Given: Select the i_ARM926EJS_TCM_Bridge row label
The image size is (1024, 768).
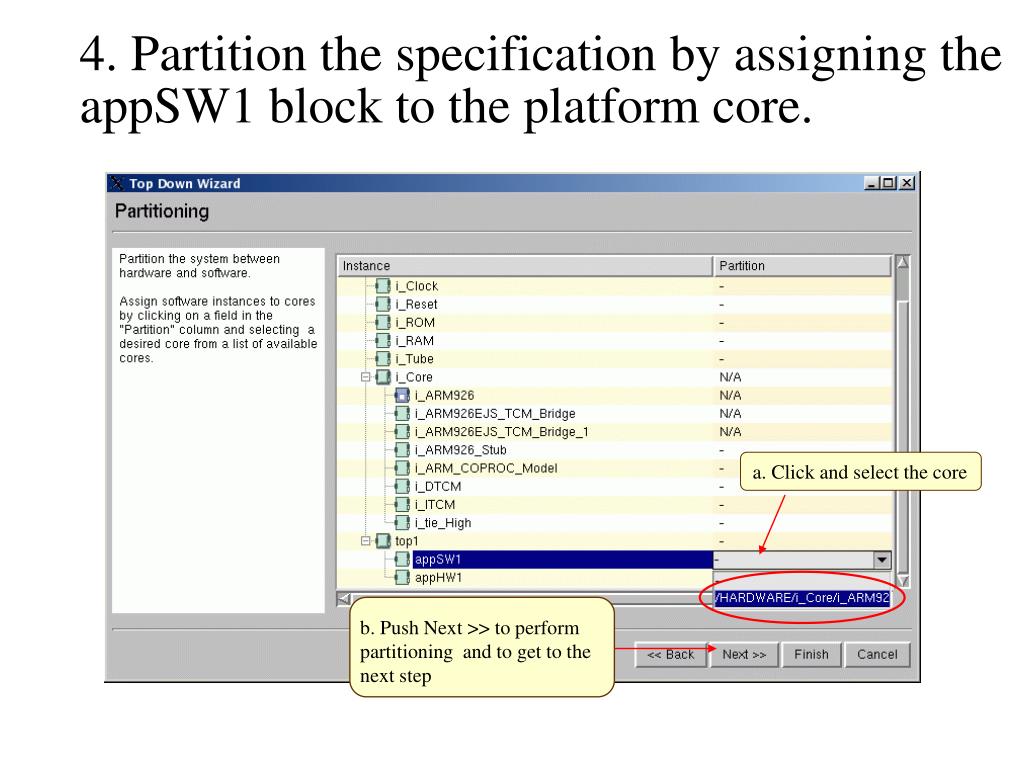Looking at the screenshot, I should (x=495, y=414).
